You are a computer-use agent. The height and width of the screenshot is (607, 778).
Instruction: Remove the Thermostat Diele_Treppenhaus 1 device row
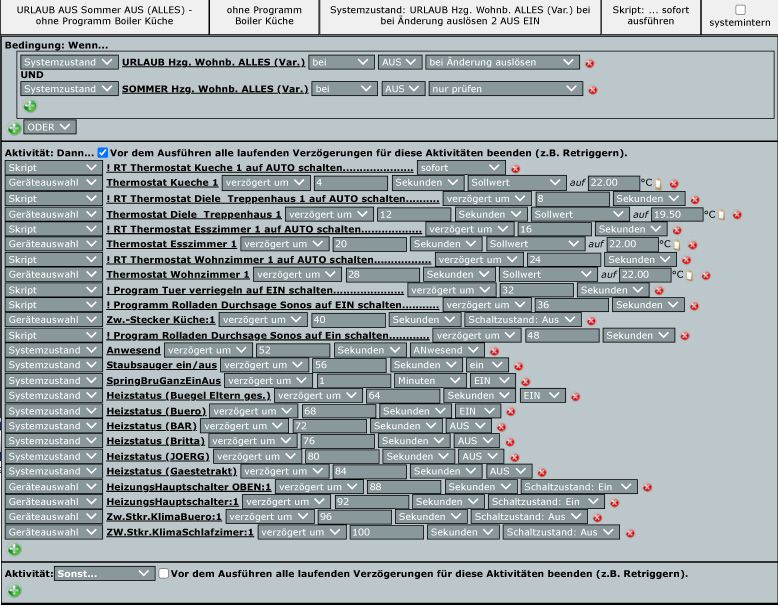pyautogui.click(x=737, y=215)
